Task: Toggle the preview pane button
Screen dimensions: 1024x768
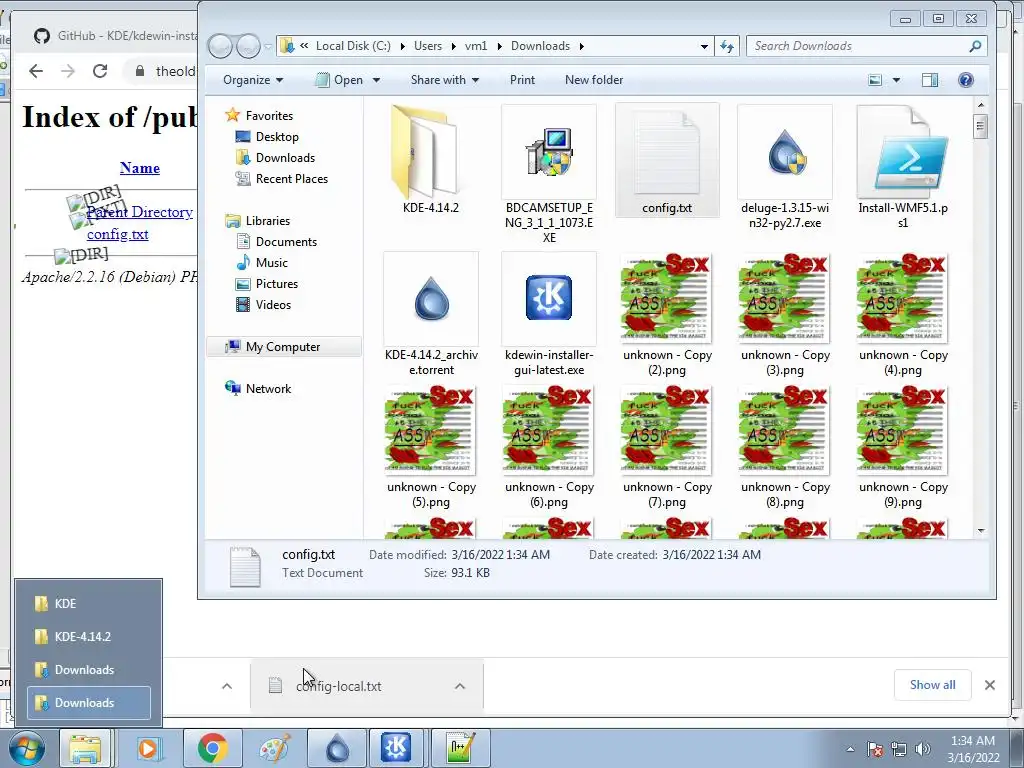Action: pos(930,80)
